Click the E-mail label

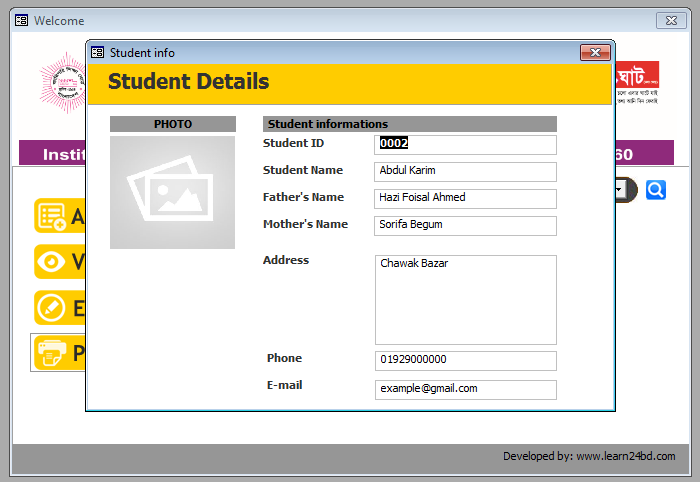click(x=284, y=385)
